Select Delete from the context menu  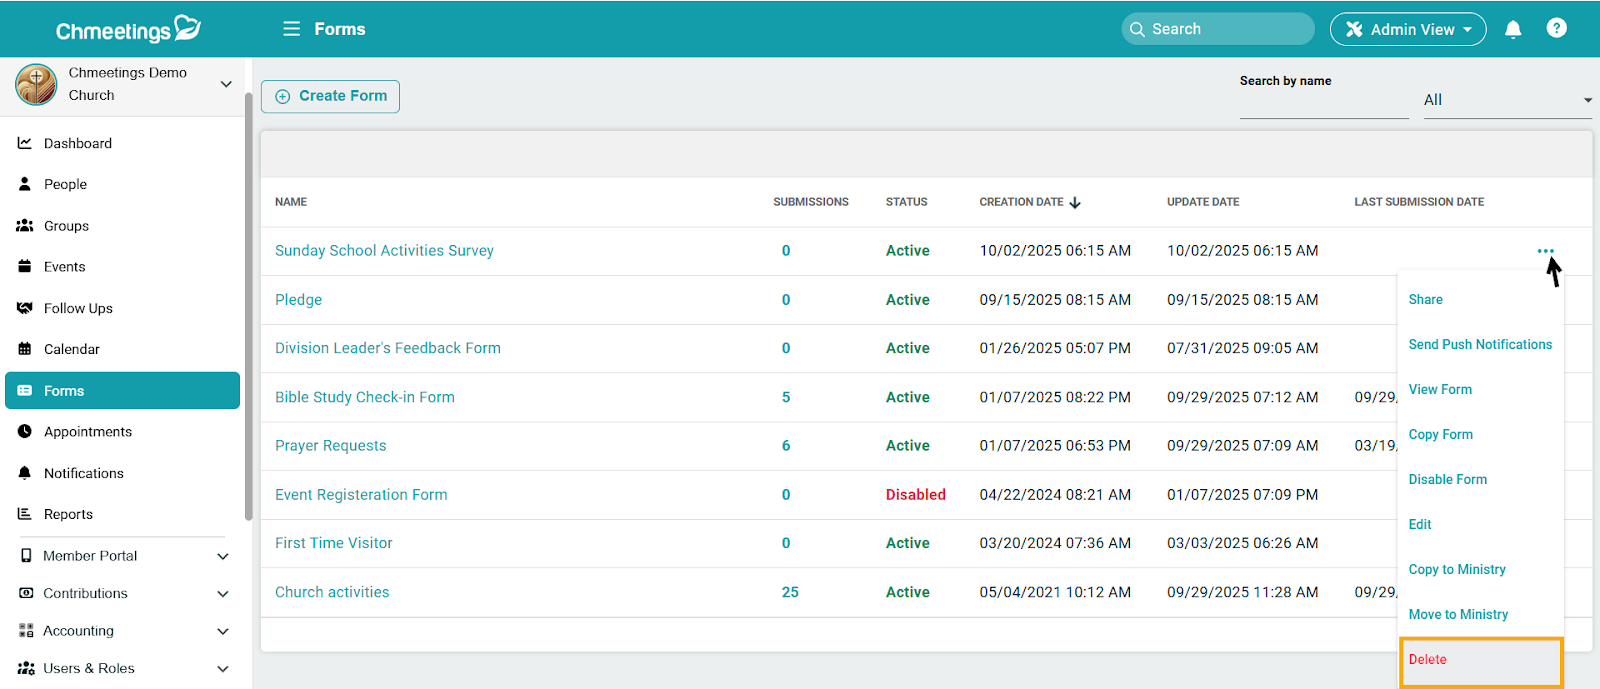pos(1428,659)
